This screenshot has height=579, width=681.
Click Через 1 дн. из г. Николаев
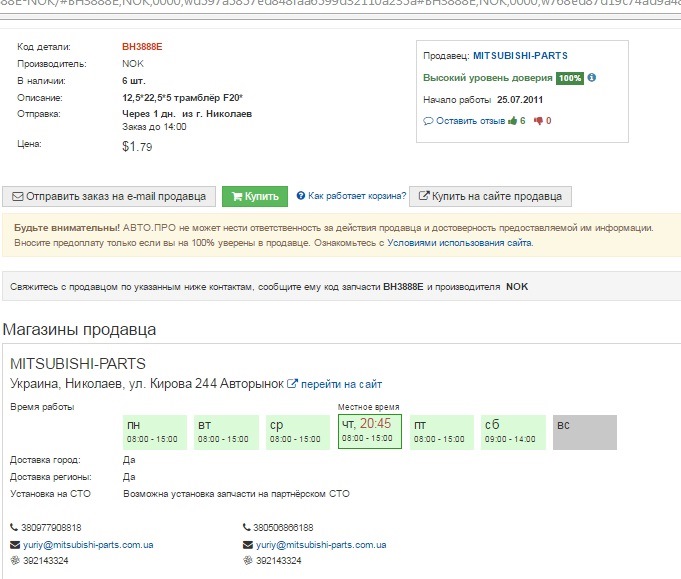[187, 114]
